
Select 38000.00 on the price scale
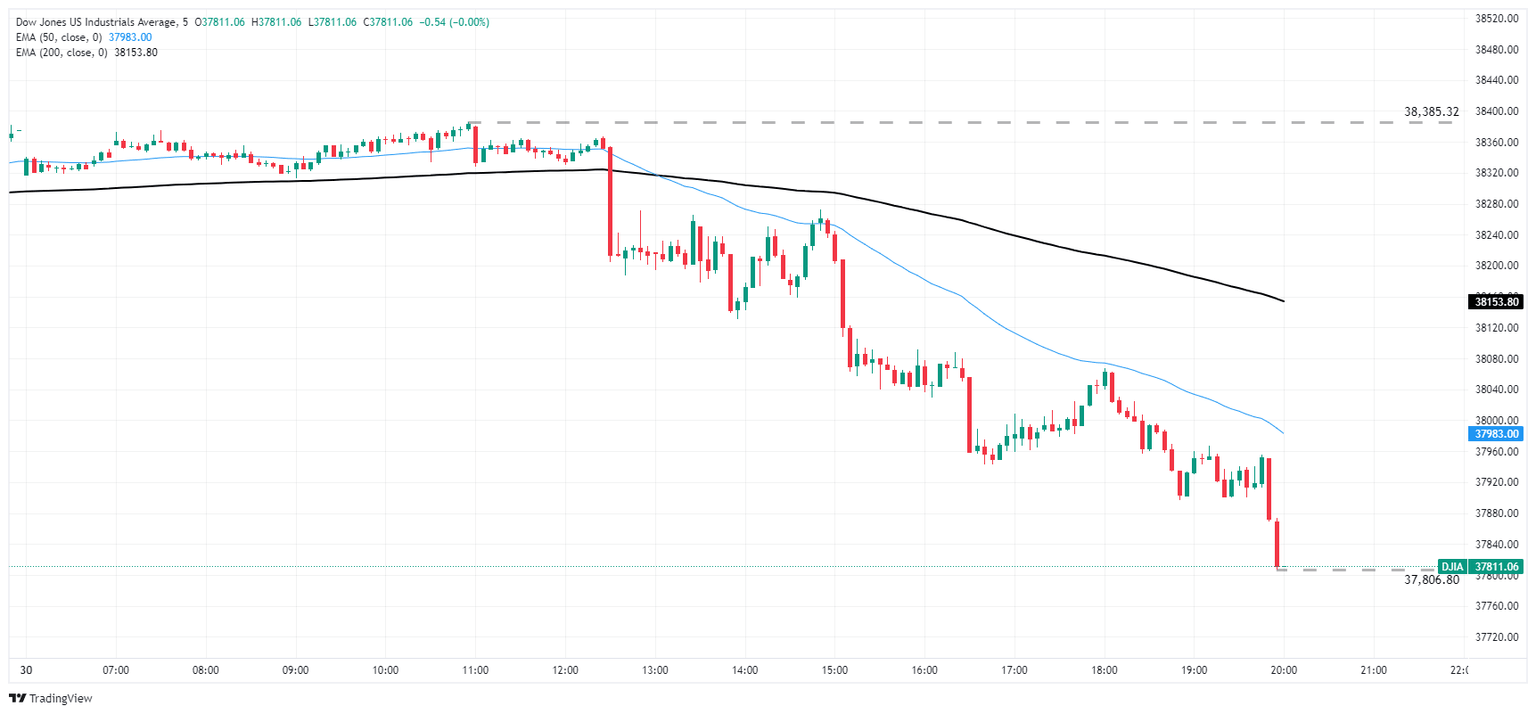click(x=1497, y=420)
